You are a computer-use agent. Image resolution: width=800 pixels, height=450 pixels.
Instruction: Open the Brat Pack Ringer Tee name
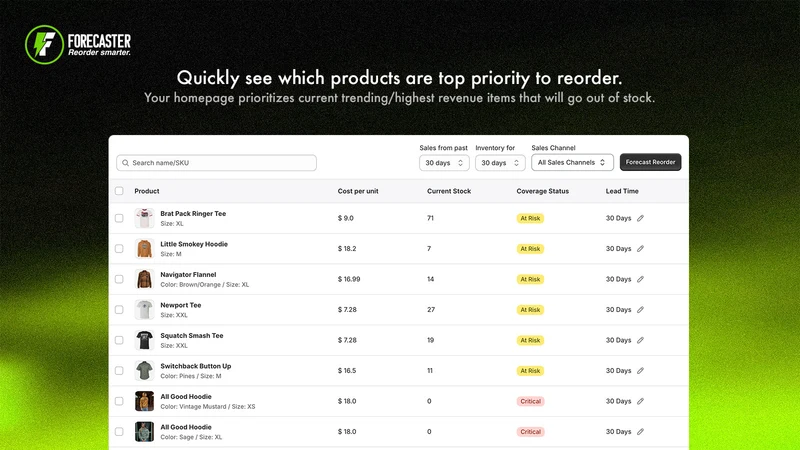[x=193, y=214]
